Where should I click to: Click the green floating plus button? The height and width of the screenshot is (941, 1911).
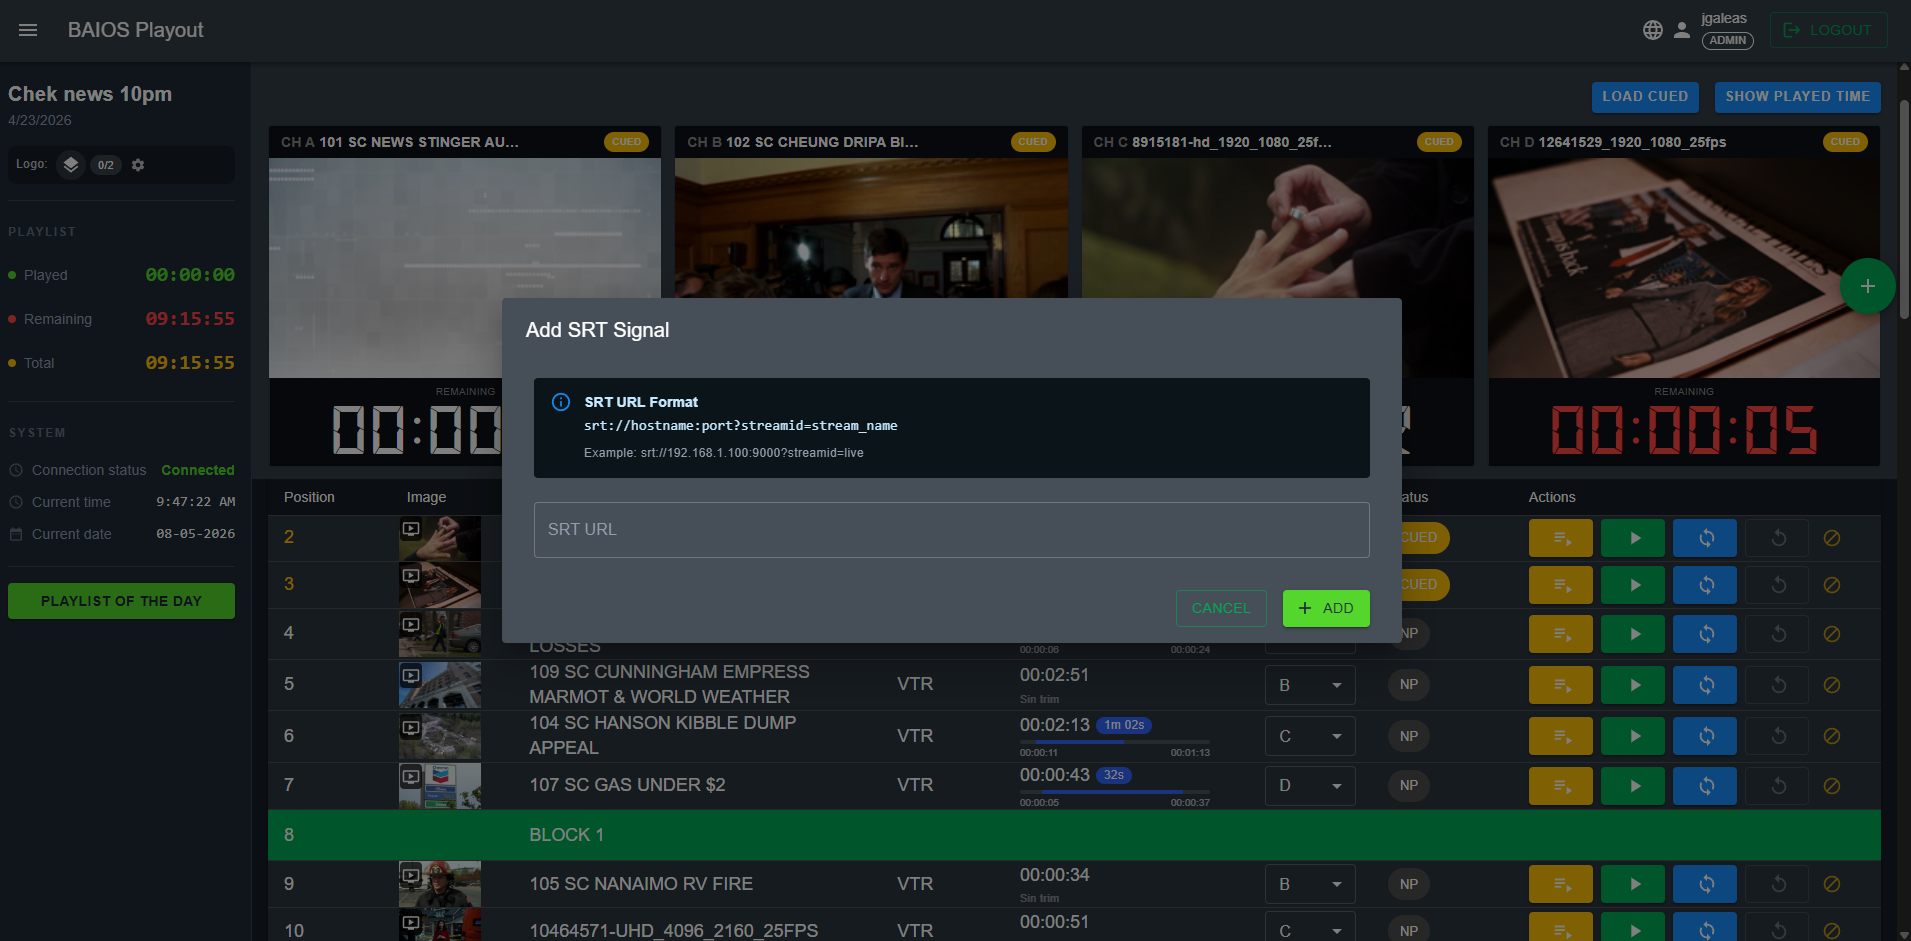pos(1867,286)
